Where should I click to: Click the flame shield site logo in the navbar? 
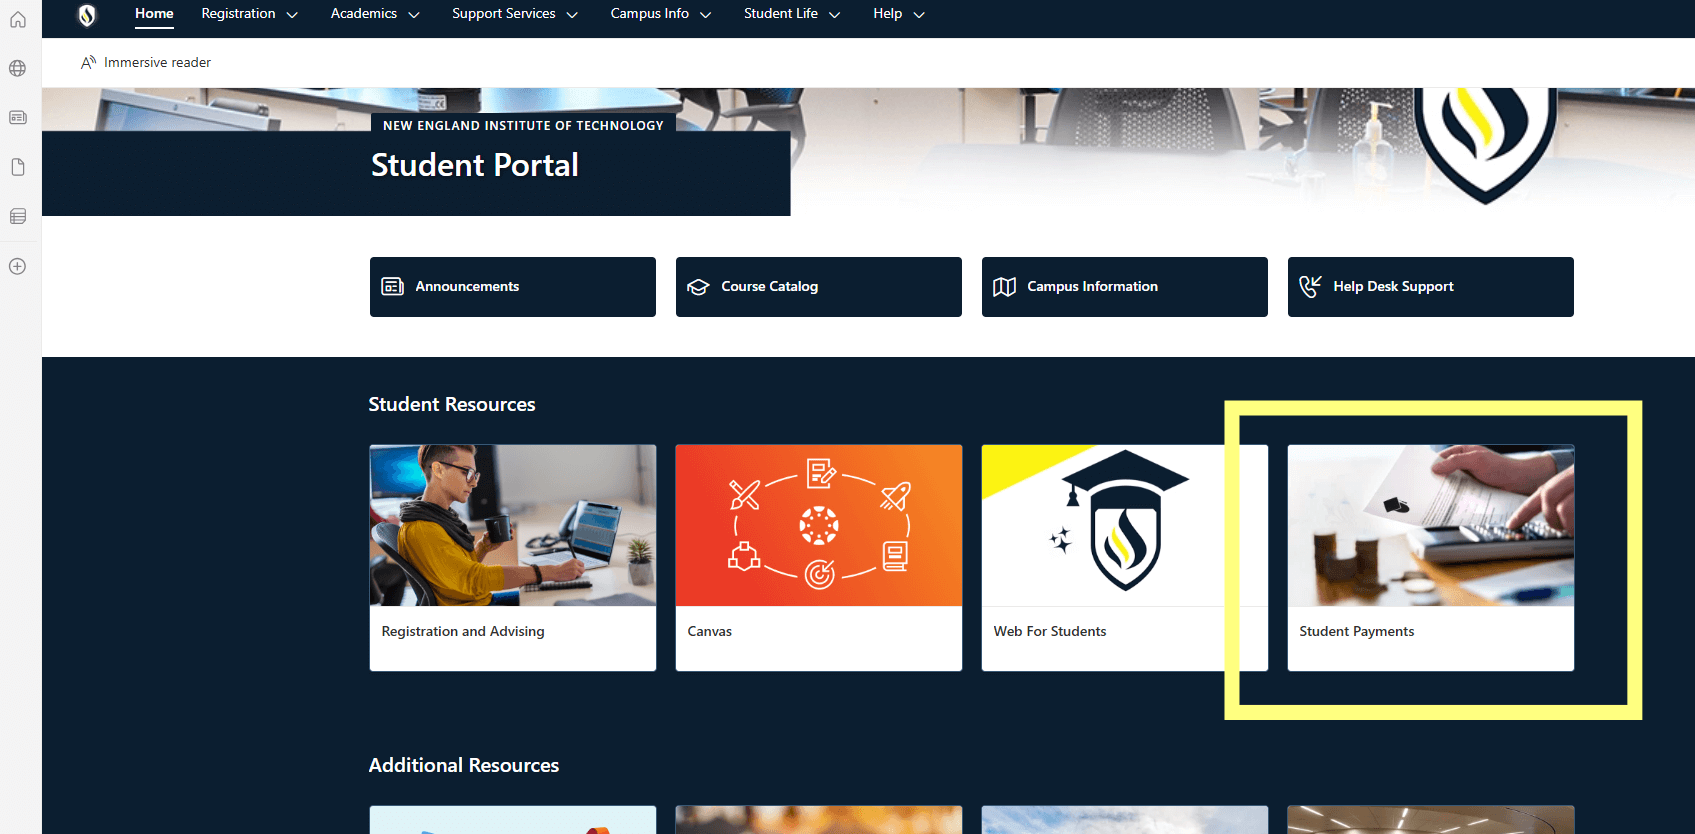[x=87, y=15]
